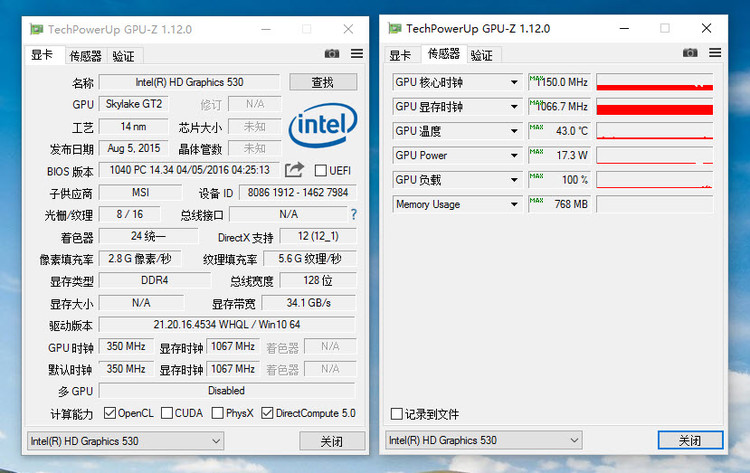Toggle the OpenCL checkbox
This screenshot has width=750, height=473.
110,413
